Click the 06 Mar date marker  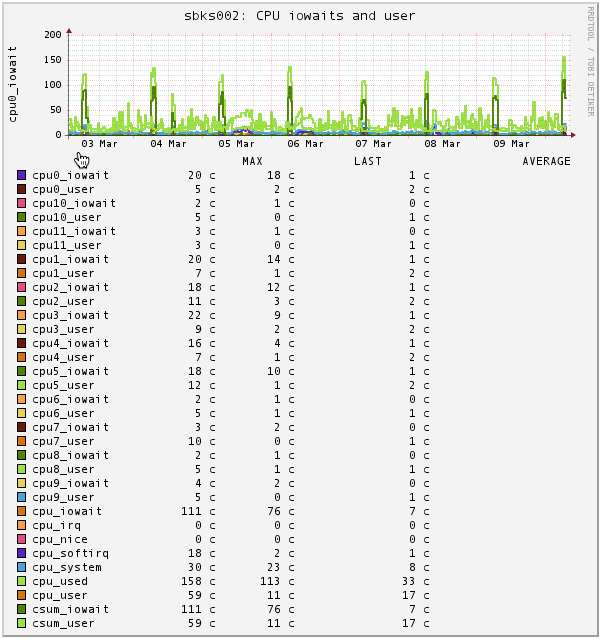(x=305, y=144)
